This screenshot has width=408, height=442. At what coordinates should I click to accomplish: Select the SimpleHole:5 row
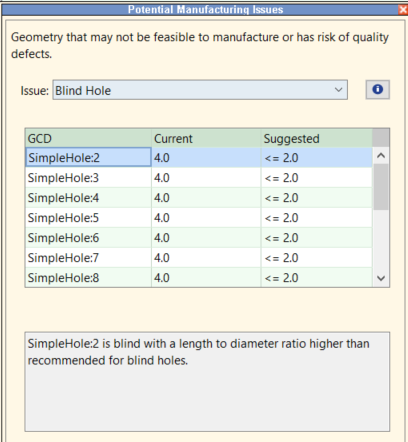(199, 218)
